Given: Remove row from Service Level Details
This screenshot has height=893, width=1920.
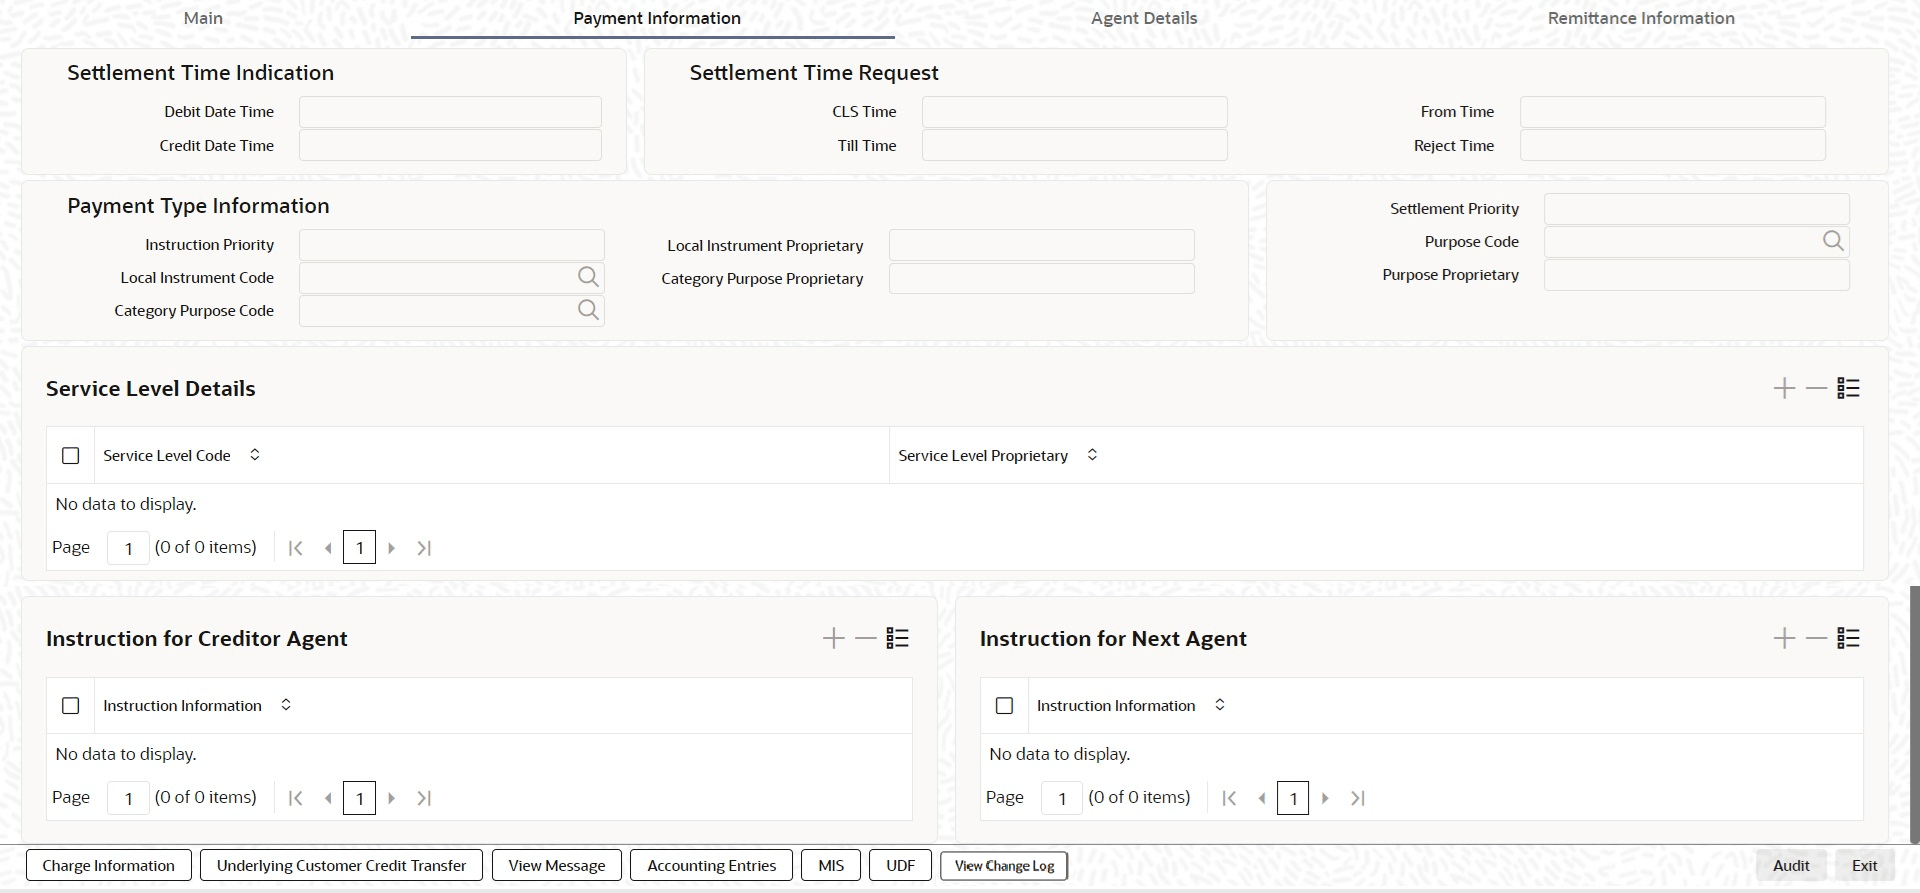Looking at the screenshot, I should 1816,388.
